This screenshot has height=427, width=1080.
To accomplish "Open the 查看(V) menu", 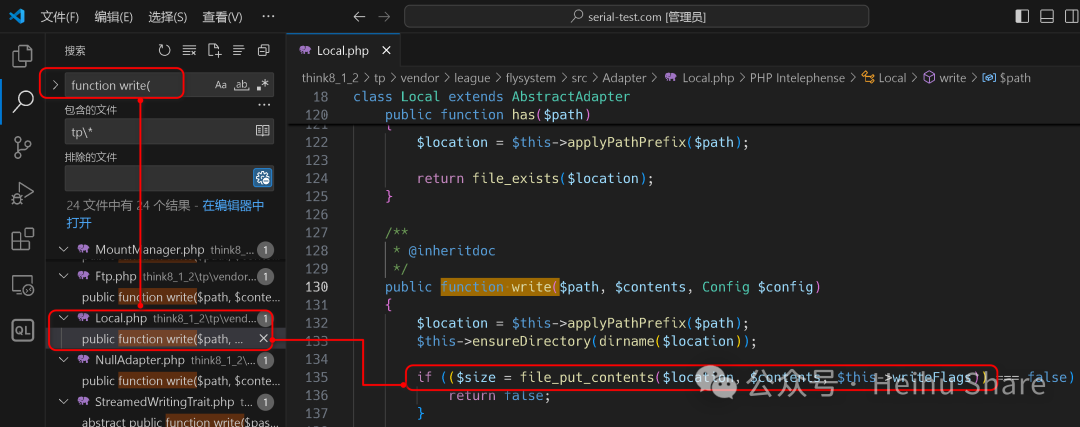I will click(x=222, y=17).
